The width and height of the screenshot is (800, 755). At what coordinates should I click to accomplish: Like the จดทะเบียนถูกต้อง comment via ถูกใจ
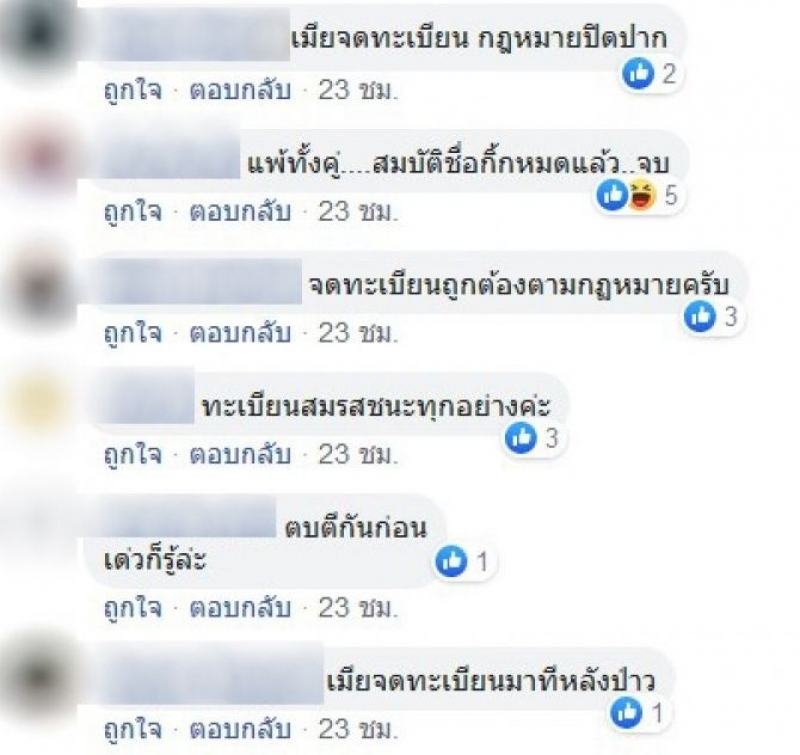coord(133,333)
